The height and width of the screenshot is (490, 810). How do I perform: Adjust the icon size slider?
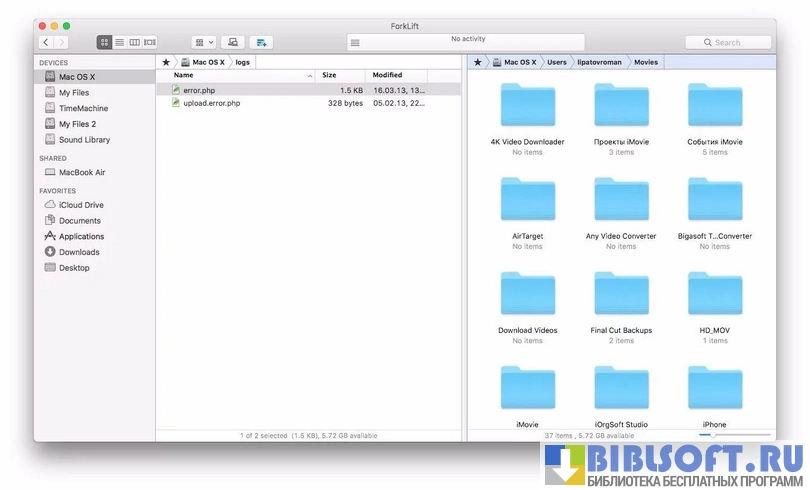click(x=712, y=436)
